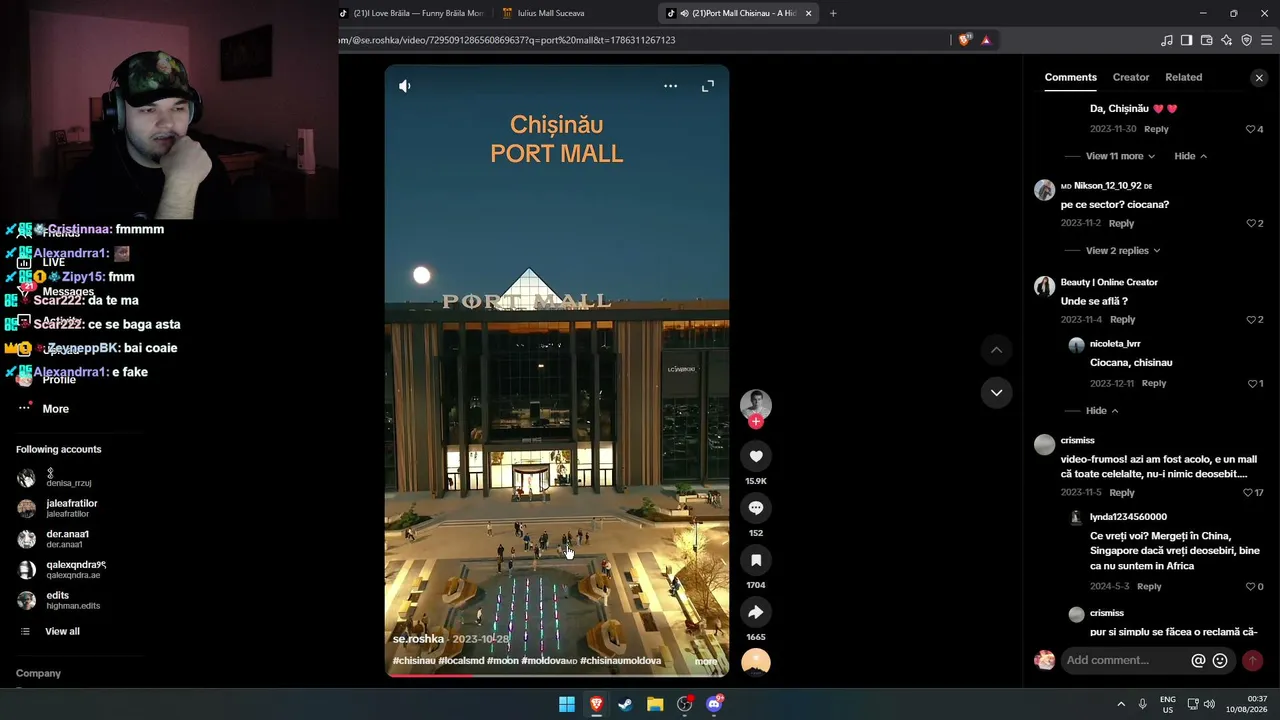Open Brave Rewards triangle icon
The width and height of the screenshot is (1280, 720).
tap(986, 40)
